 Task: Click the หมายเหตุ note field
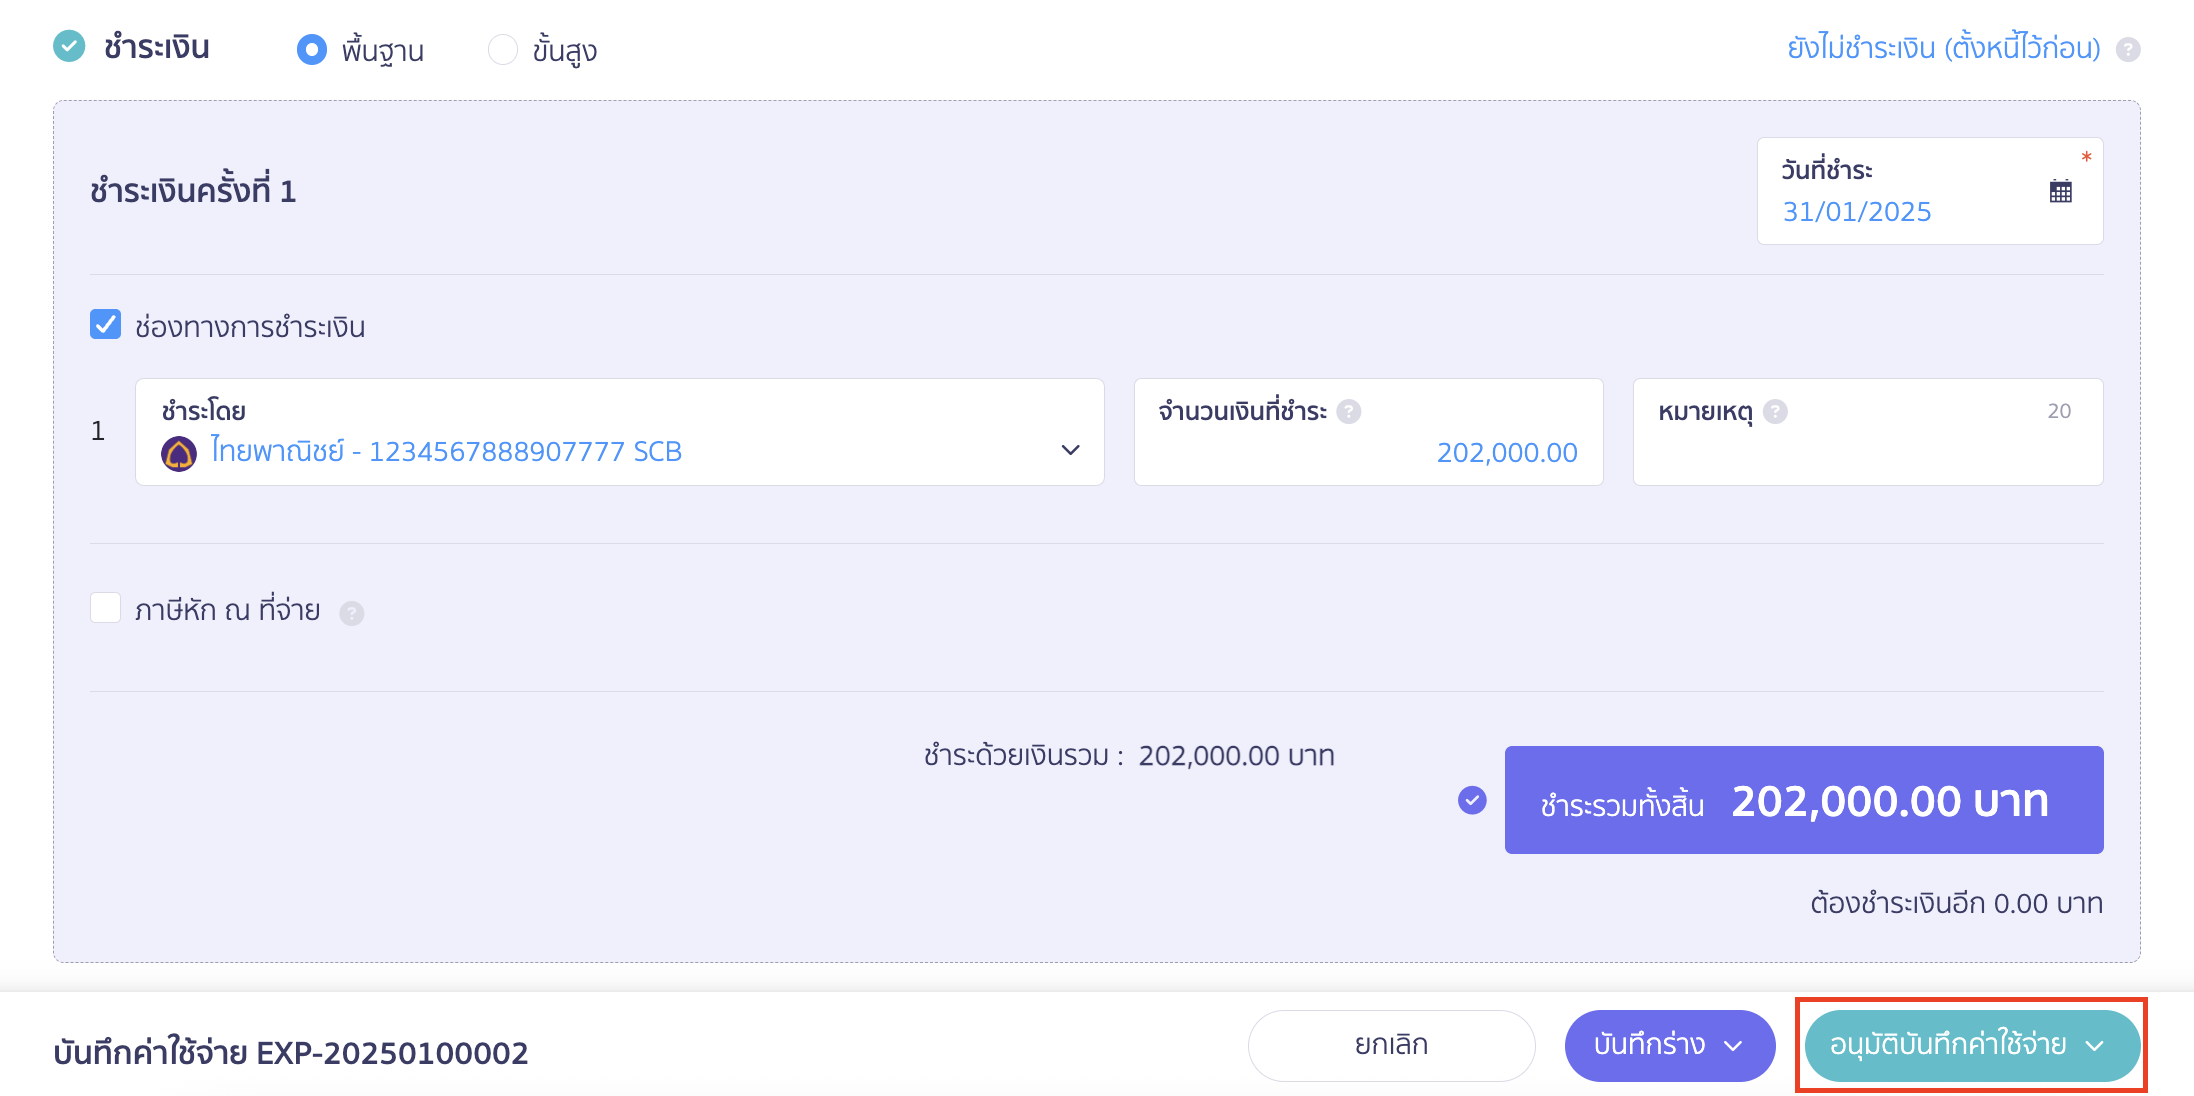pyautogui.click(x=1867, y=432)
